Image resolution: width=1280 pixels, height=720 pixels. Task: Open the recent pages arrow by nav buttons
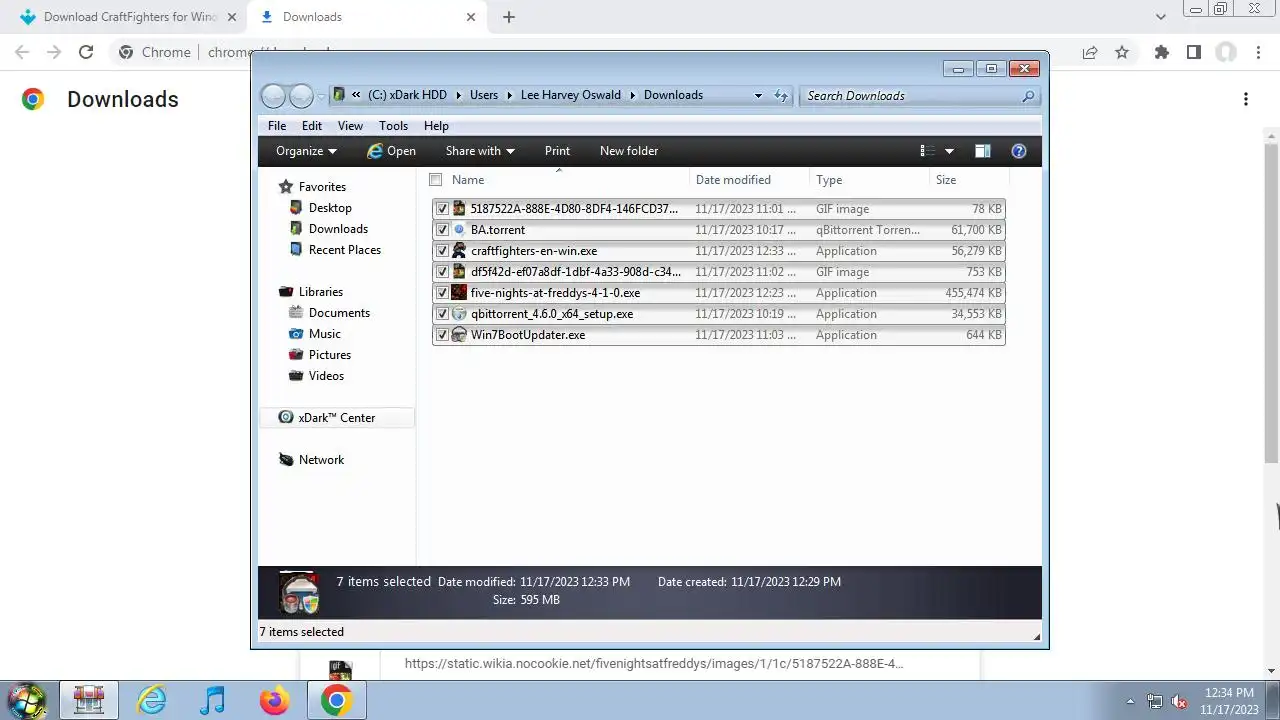click(x=321, y=96)
